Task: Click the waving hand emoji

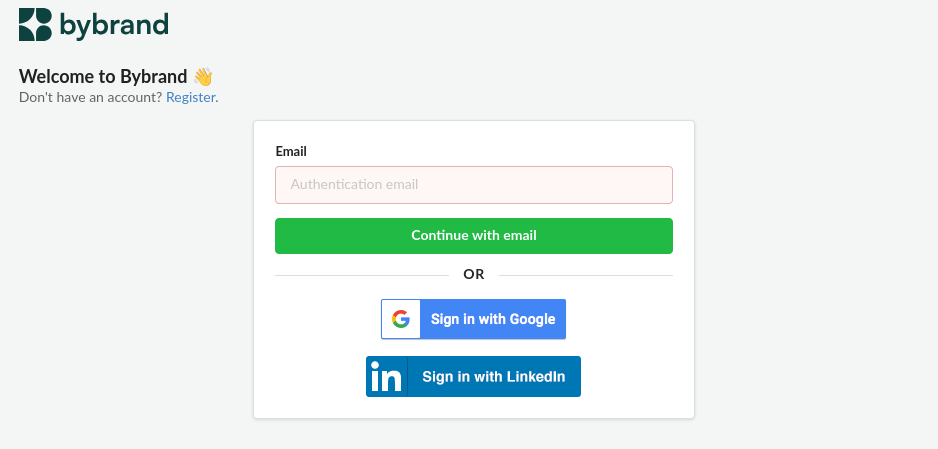Action: click(x=203, y=77)
